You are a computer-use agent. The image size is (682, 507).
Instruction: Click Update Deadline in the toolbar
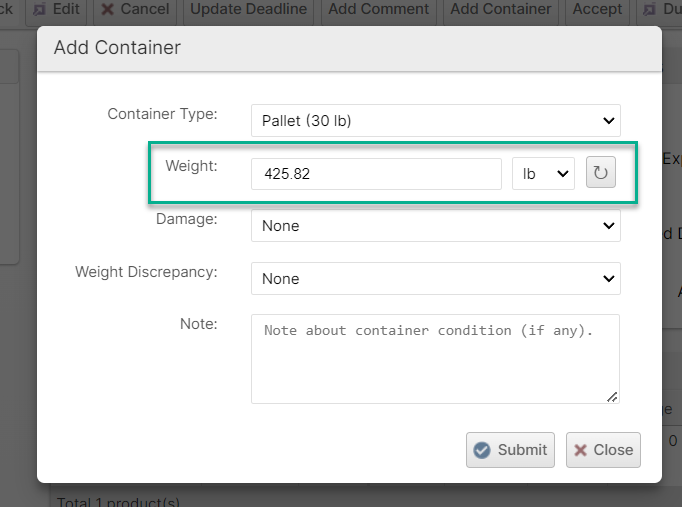(x=248, y=9)
